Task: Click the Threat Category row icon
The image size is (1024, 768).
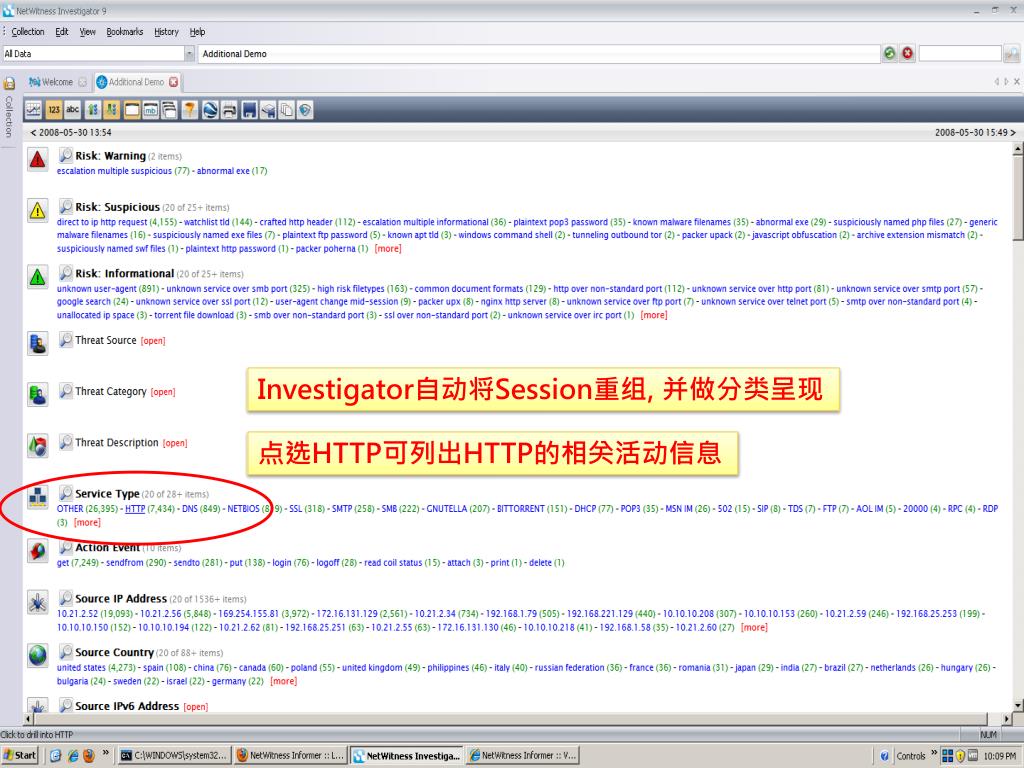Action: click(x=38, y=394)
